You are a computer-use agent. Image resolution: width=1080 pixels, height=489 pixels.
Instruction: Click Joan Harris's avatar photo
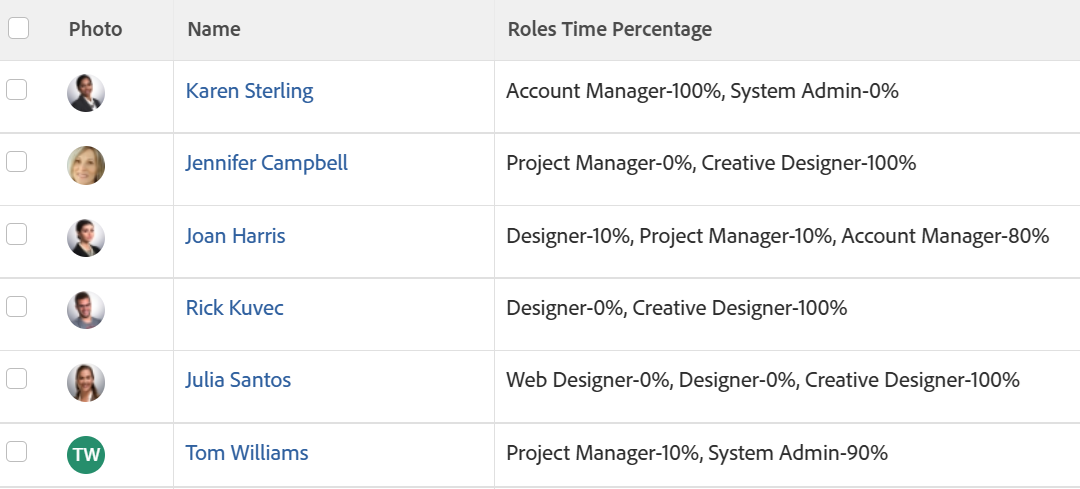86,238
